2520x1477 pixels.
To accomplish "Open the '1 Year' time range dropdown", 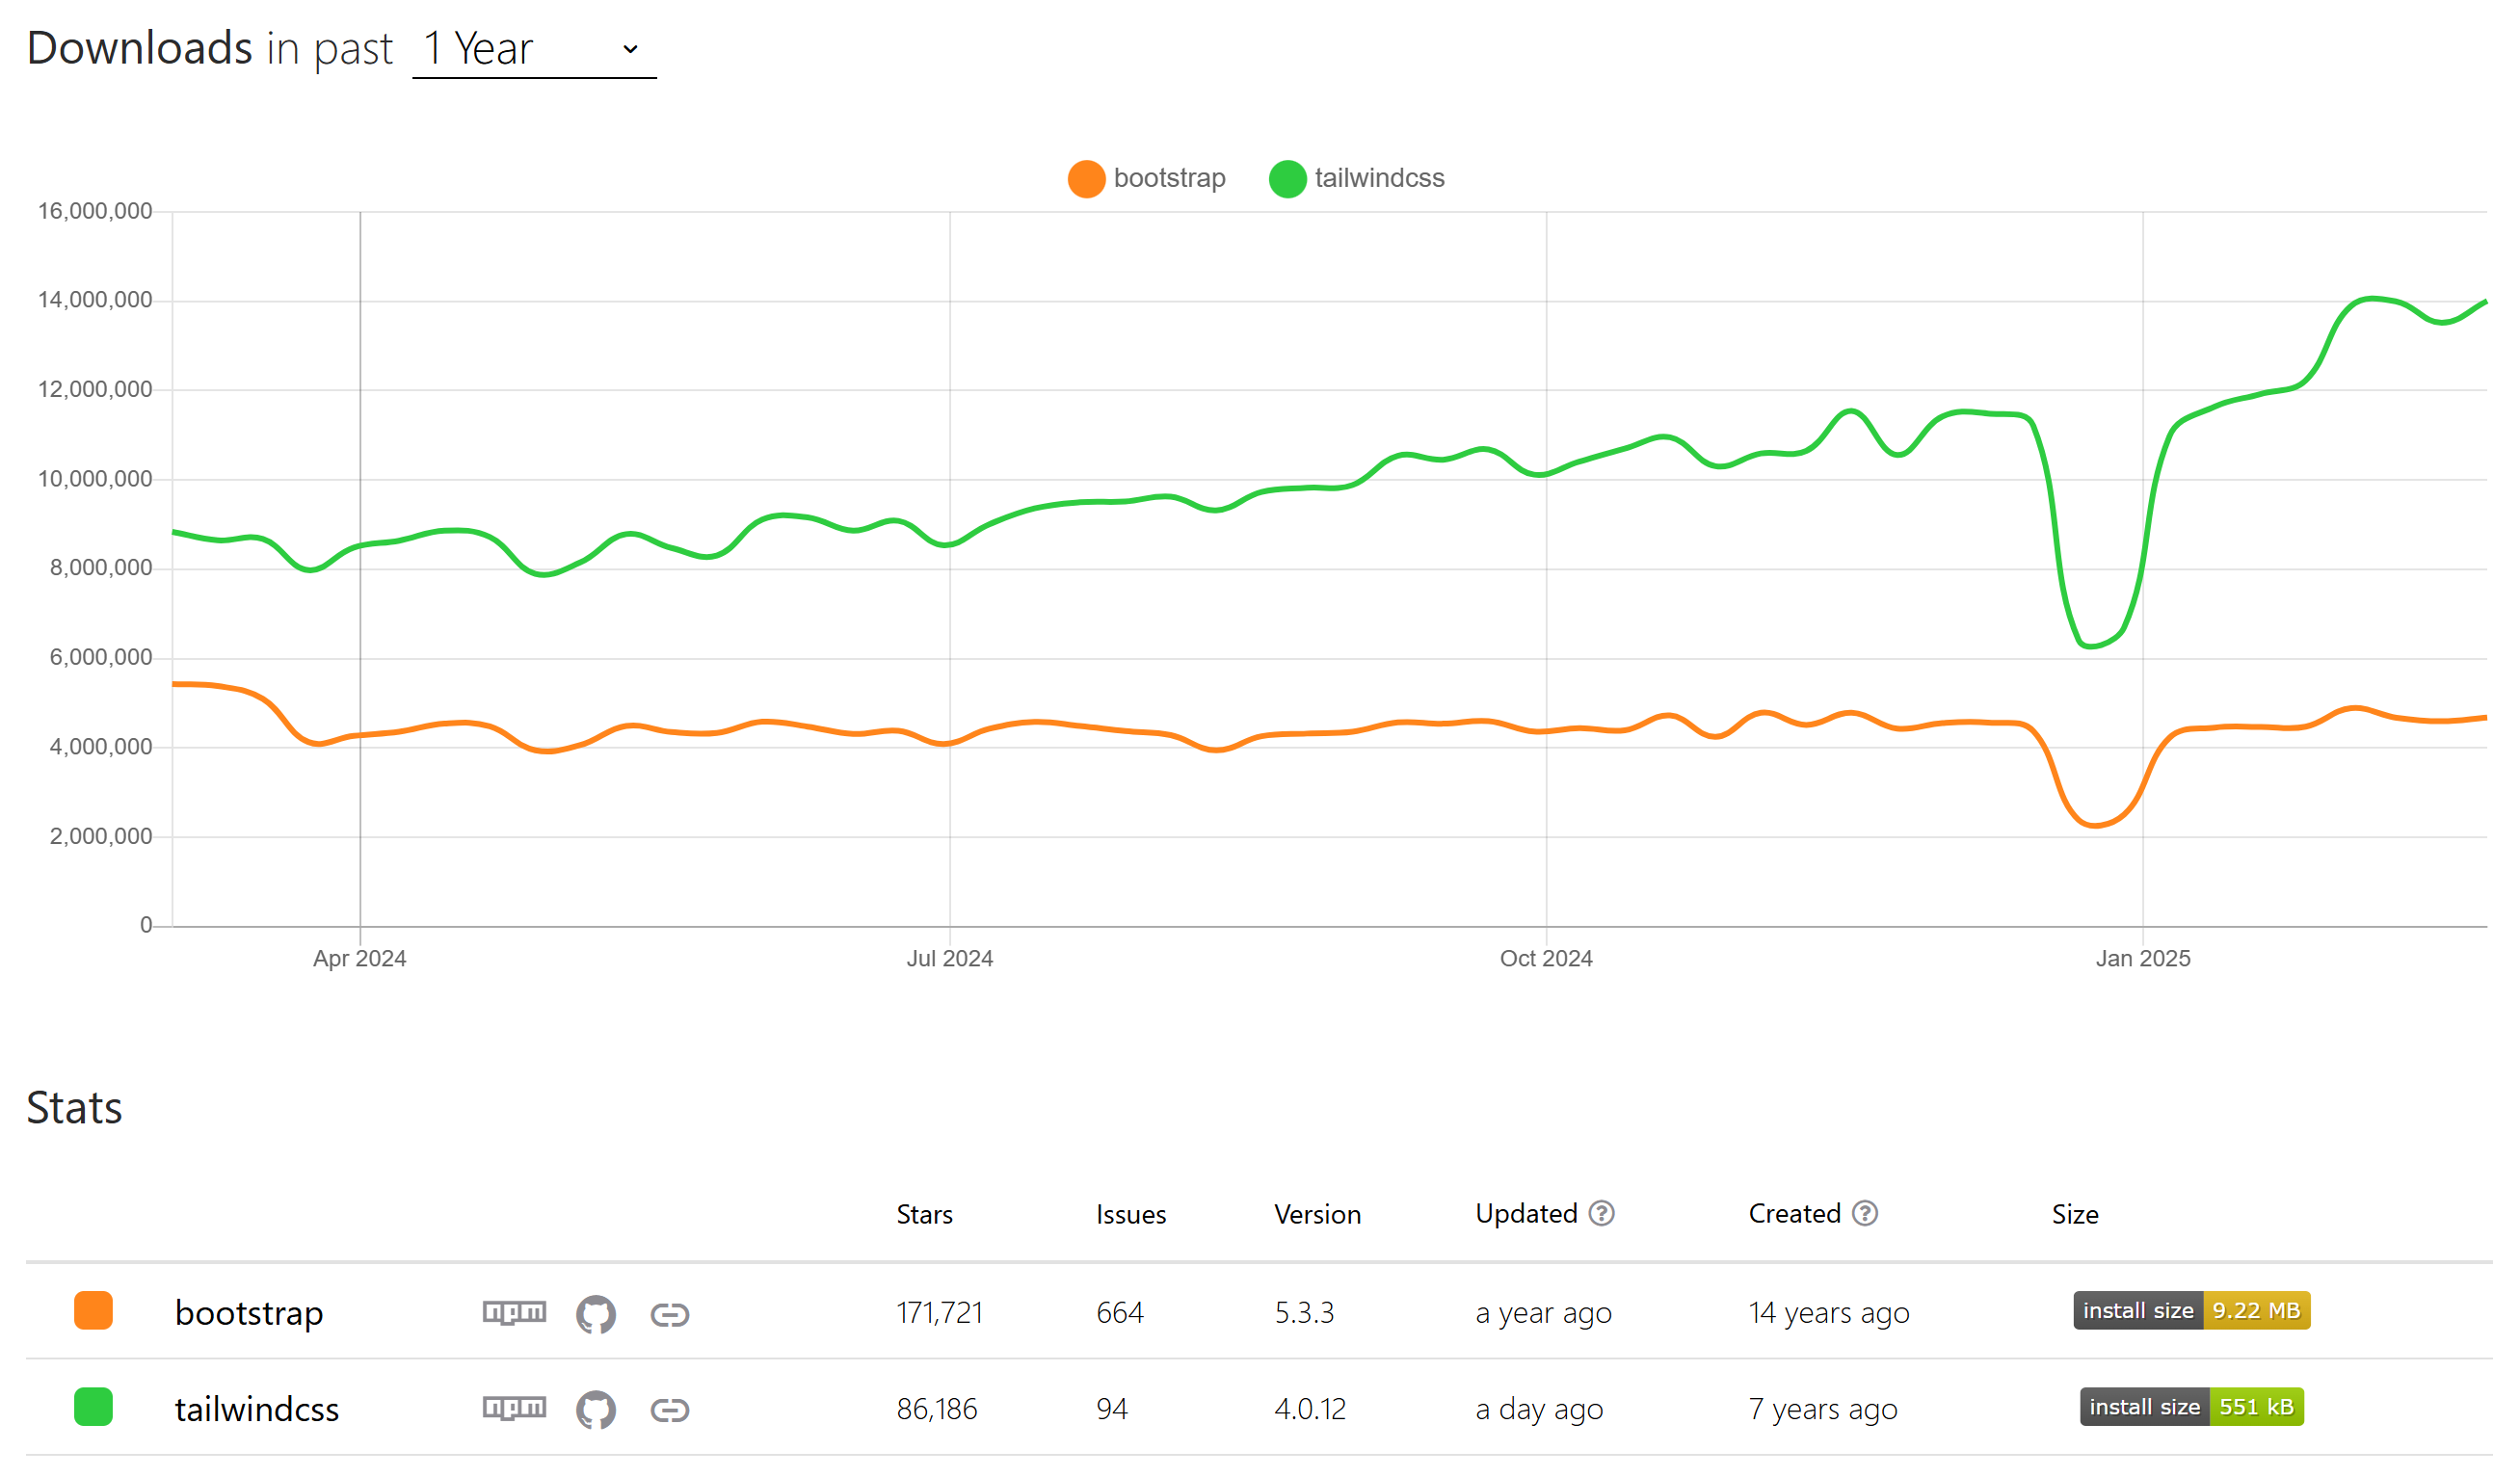I will point(534,50).
